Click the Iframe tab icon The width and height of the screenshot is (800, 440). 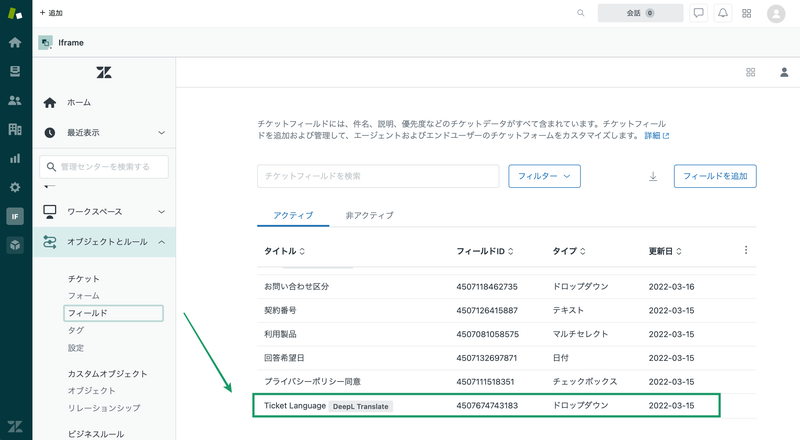click(45, 42)
